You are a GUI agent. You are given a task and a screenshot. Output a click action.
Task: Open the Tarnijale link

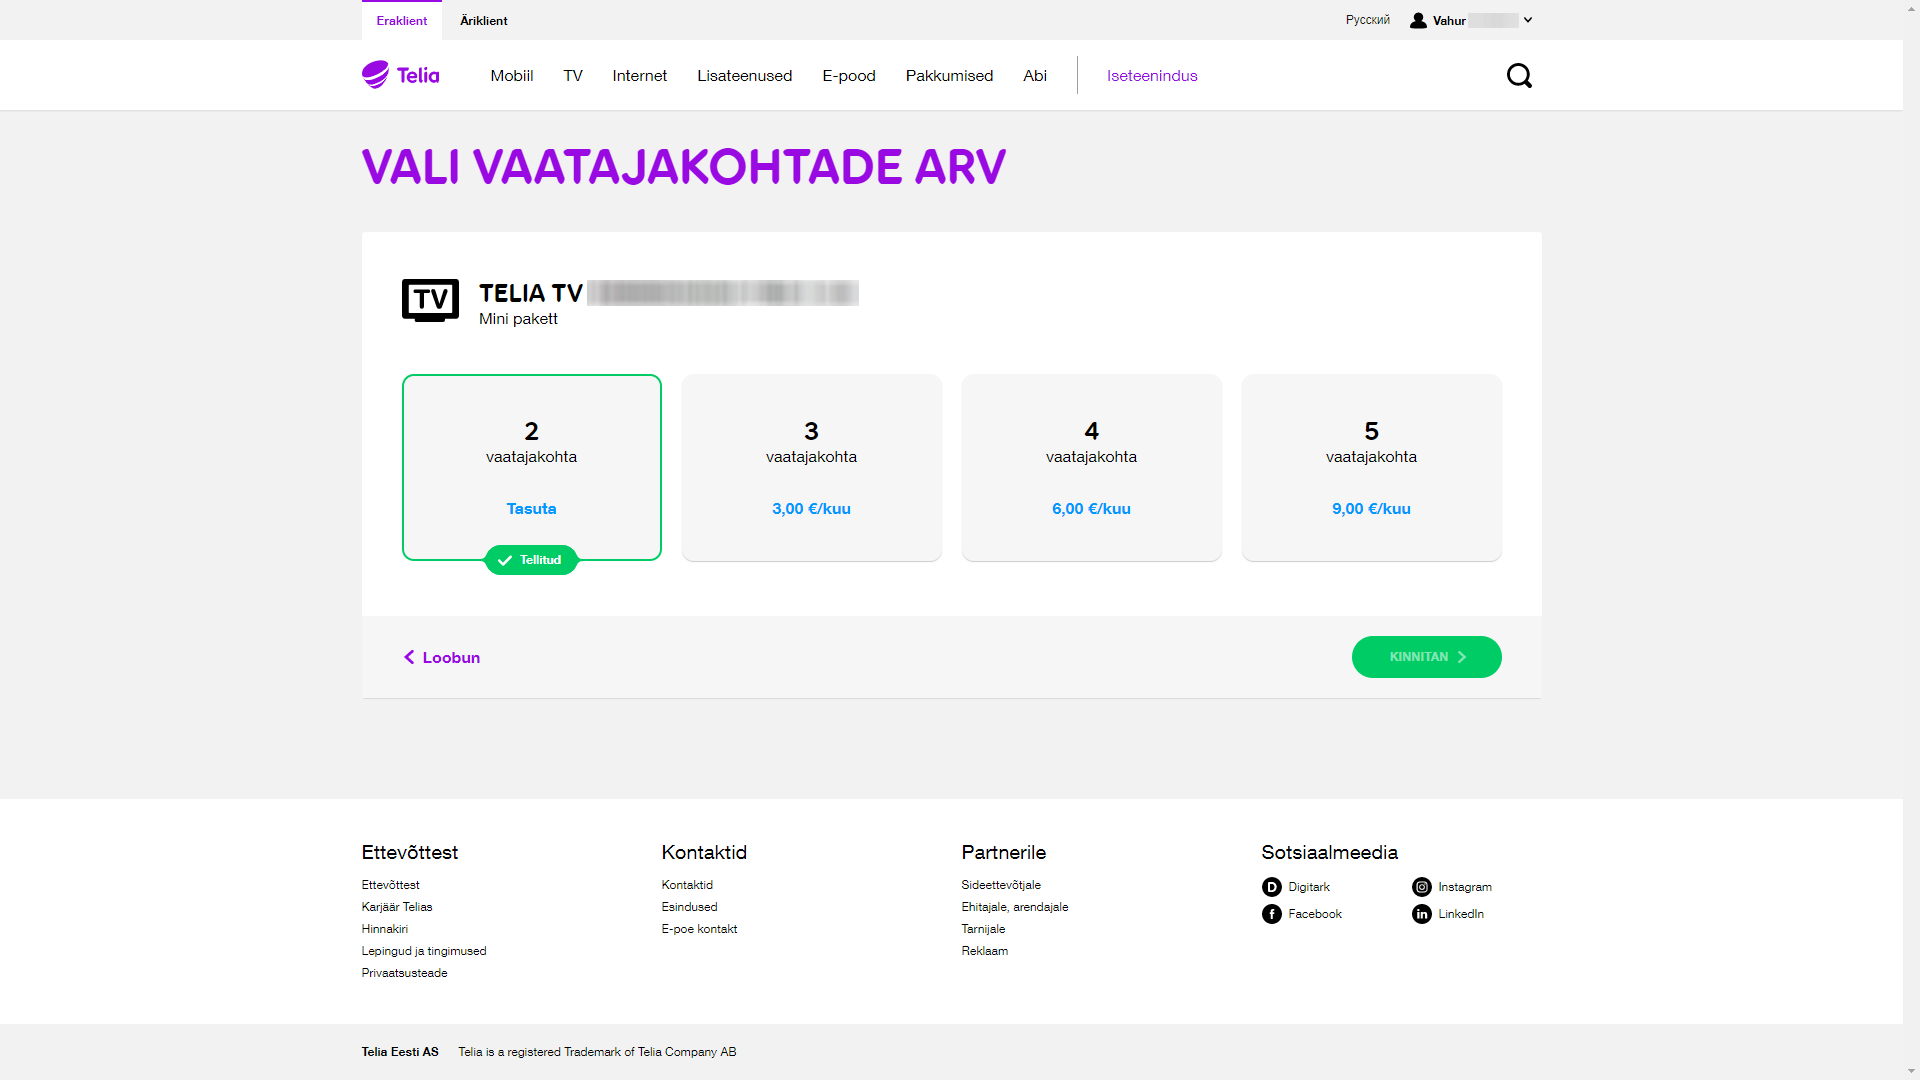pyautogui.click(x=984, y=929)
